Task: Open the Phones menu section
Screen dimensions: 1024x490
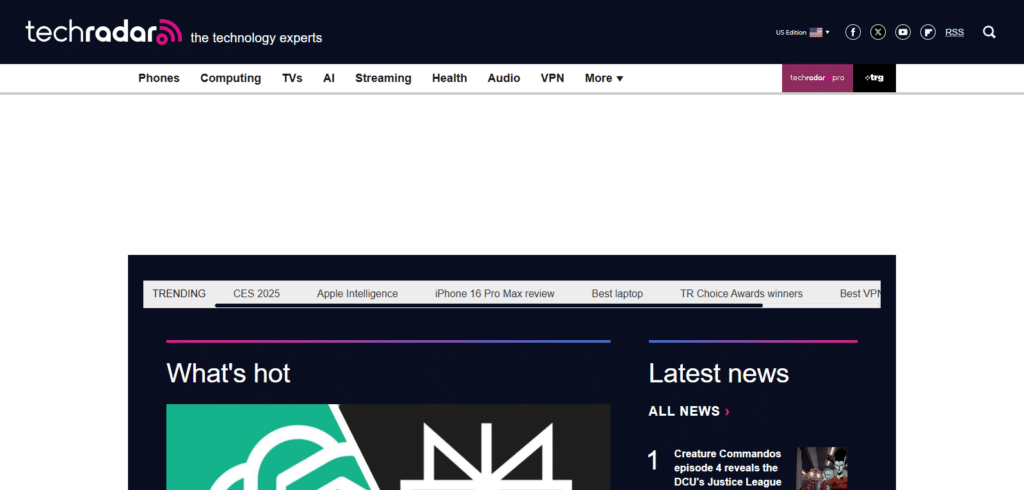Action: click(159, 78)
